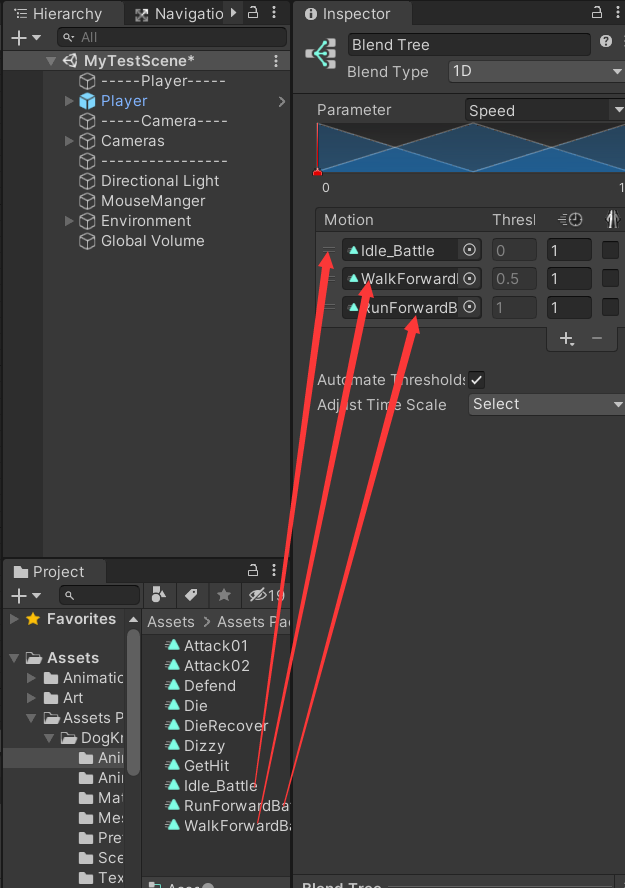
Task: Remove a motion with the minus button
Action: (598, 339)
